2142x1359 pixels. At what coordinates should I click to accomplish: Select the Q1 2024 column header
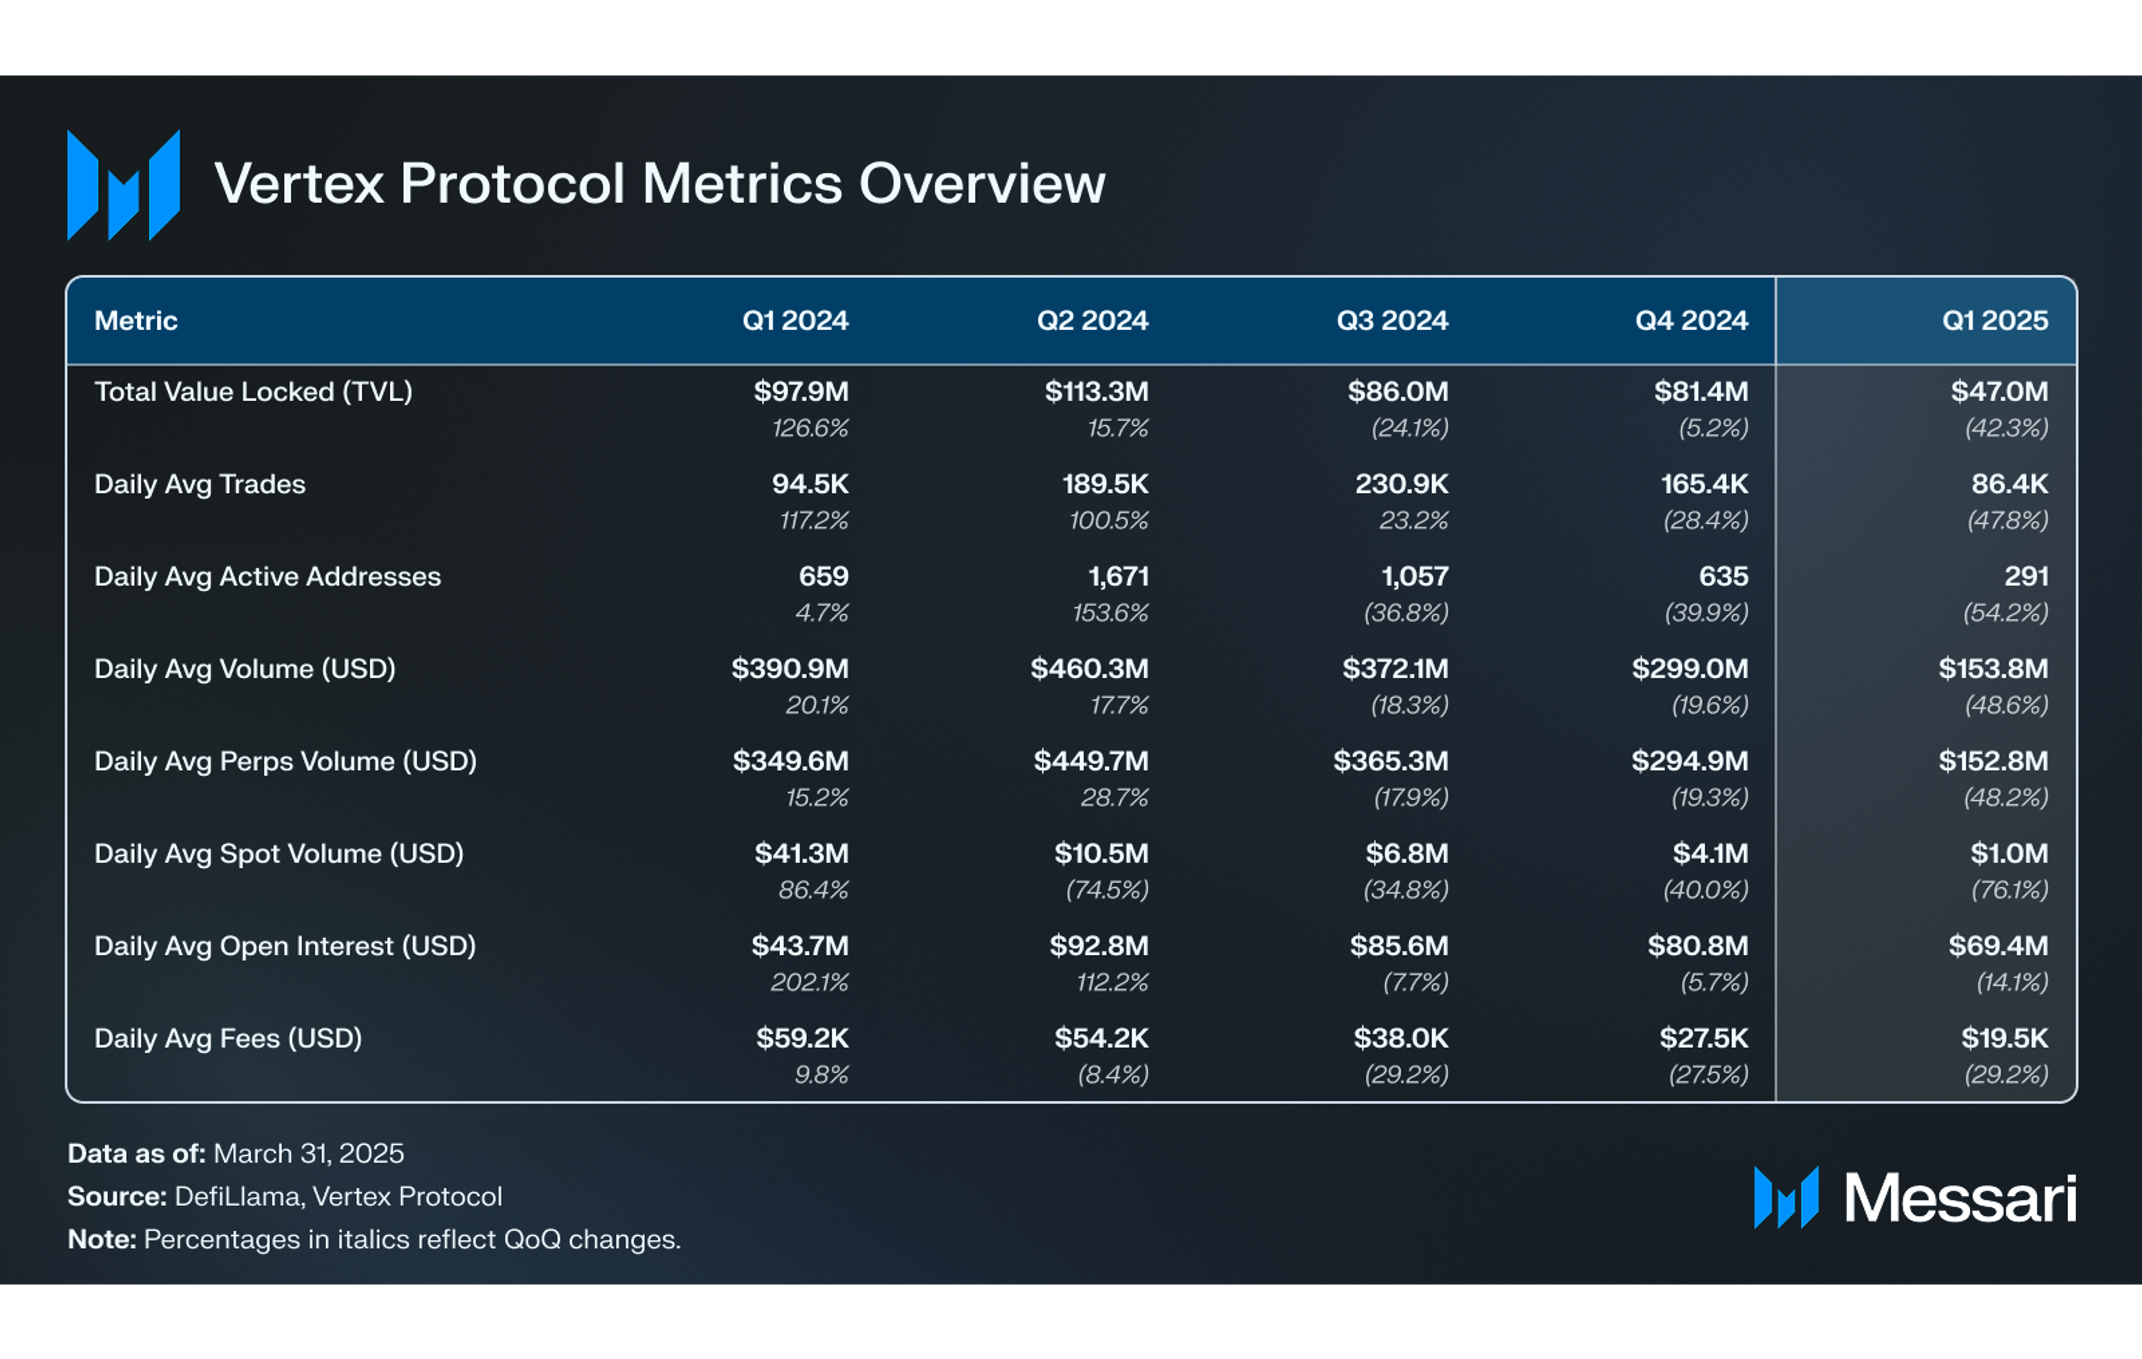coord(795,320)
